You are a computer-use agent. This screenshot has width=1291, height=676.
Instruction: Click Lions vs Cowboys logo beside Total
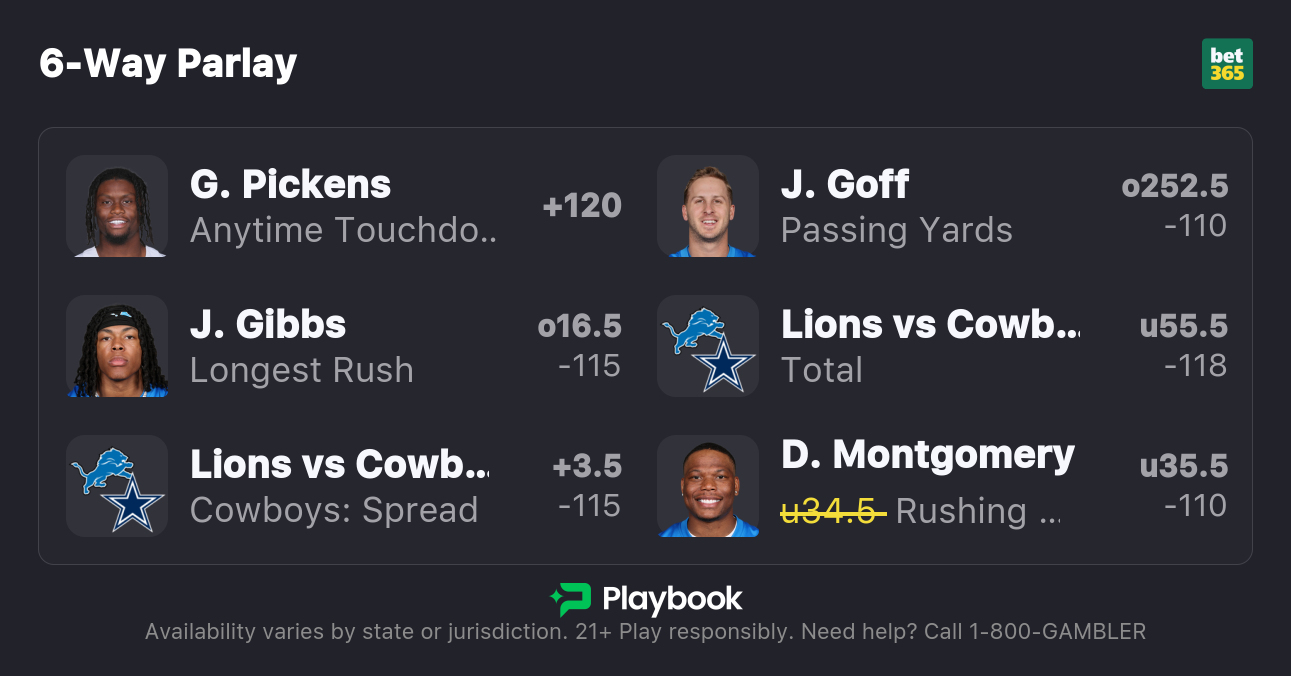708,346
